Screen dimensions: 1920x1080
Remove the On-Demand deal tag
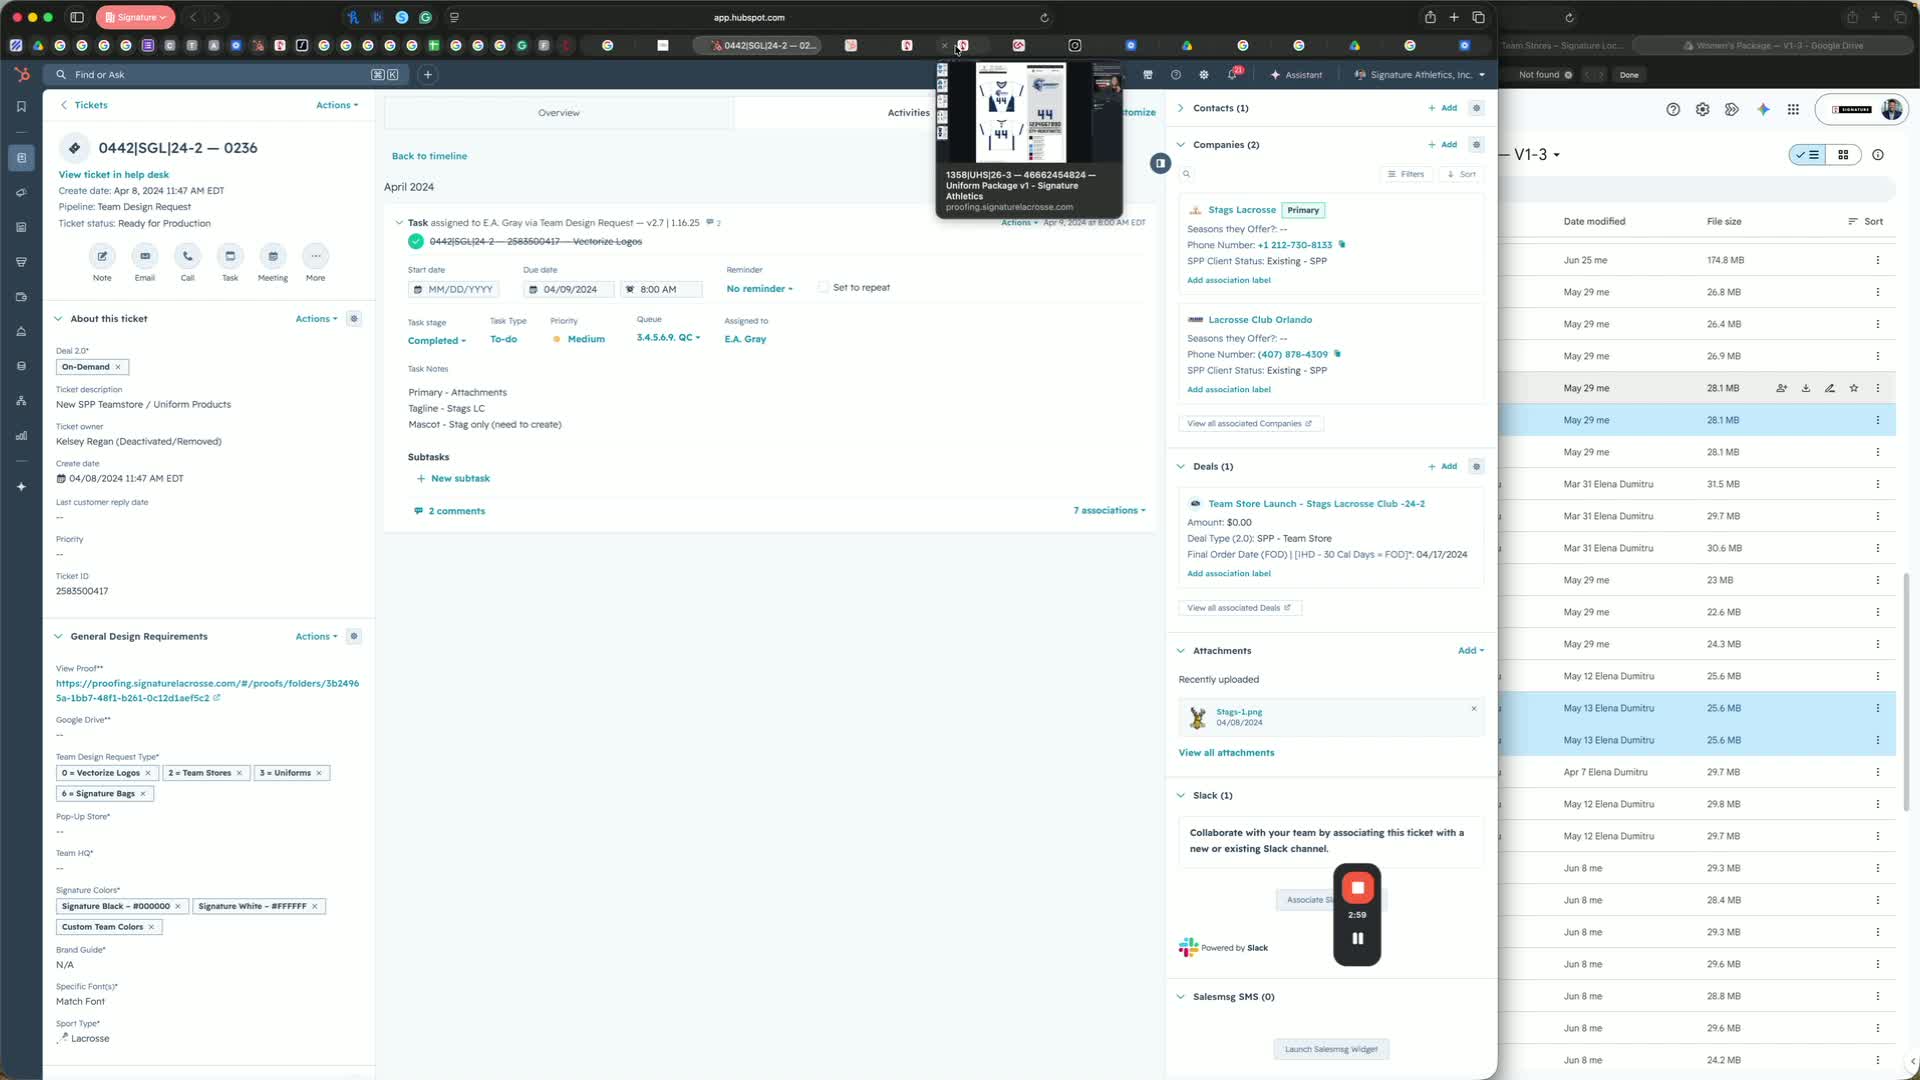118,367
